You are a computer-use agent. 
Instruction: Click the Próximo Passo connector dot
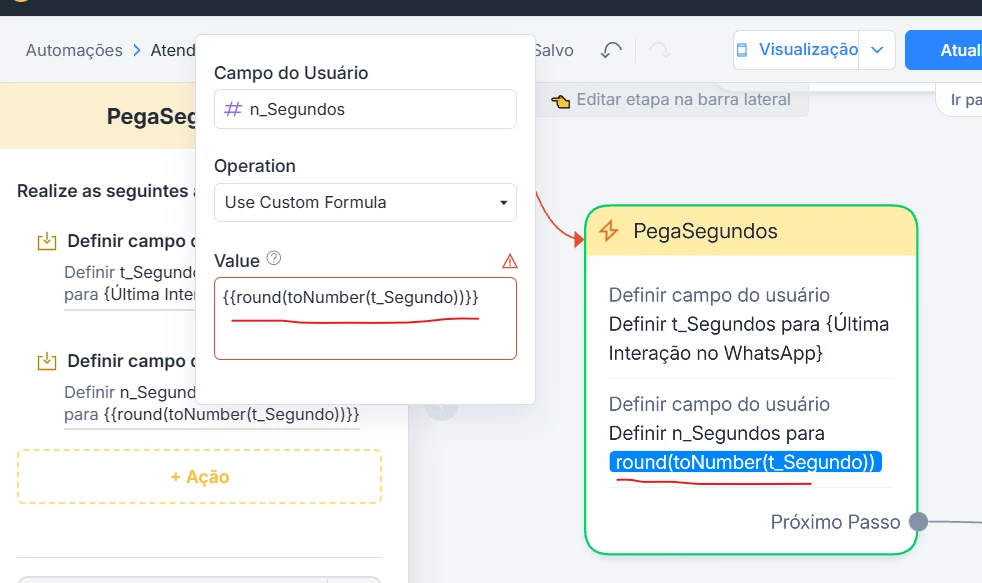[918, 522]
